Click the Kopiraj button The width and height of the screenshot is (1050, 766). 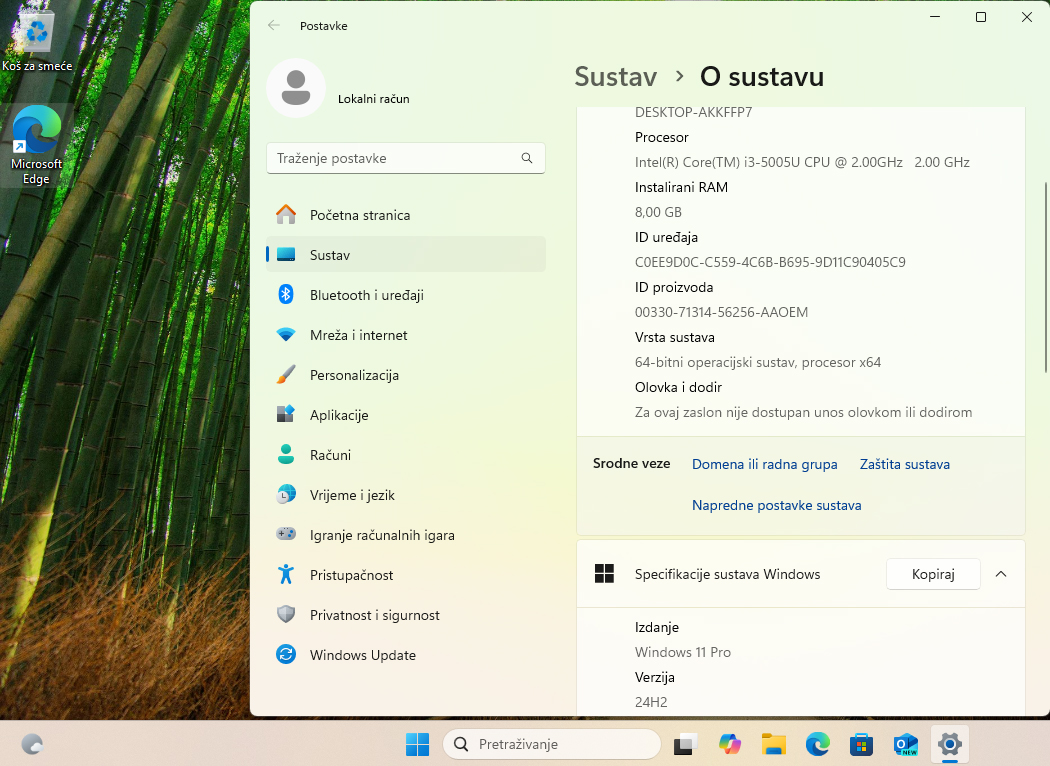[933, 574]
